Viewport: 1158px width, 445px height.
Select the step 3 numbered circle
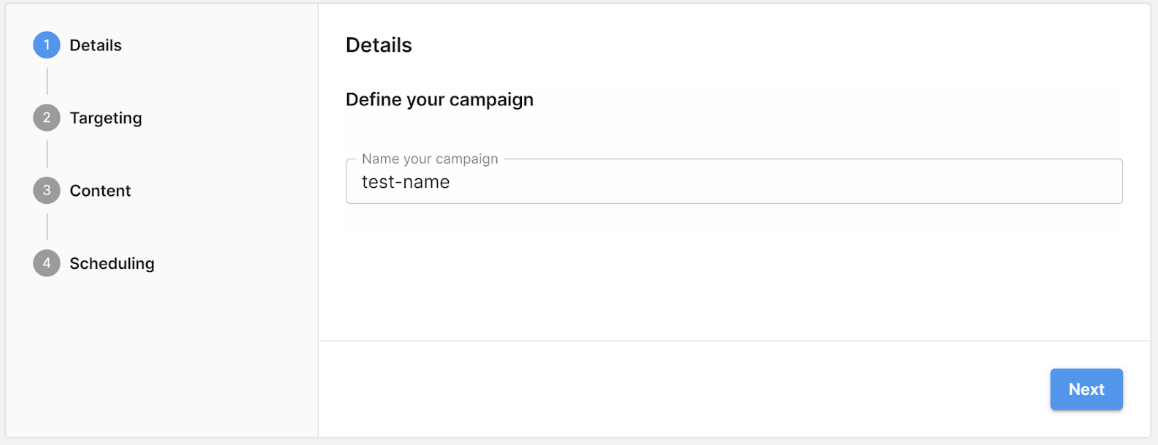coord(46,190)
